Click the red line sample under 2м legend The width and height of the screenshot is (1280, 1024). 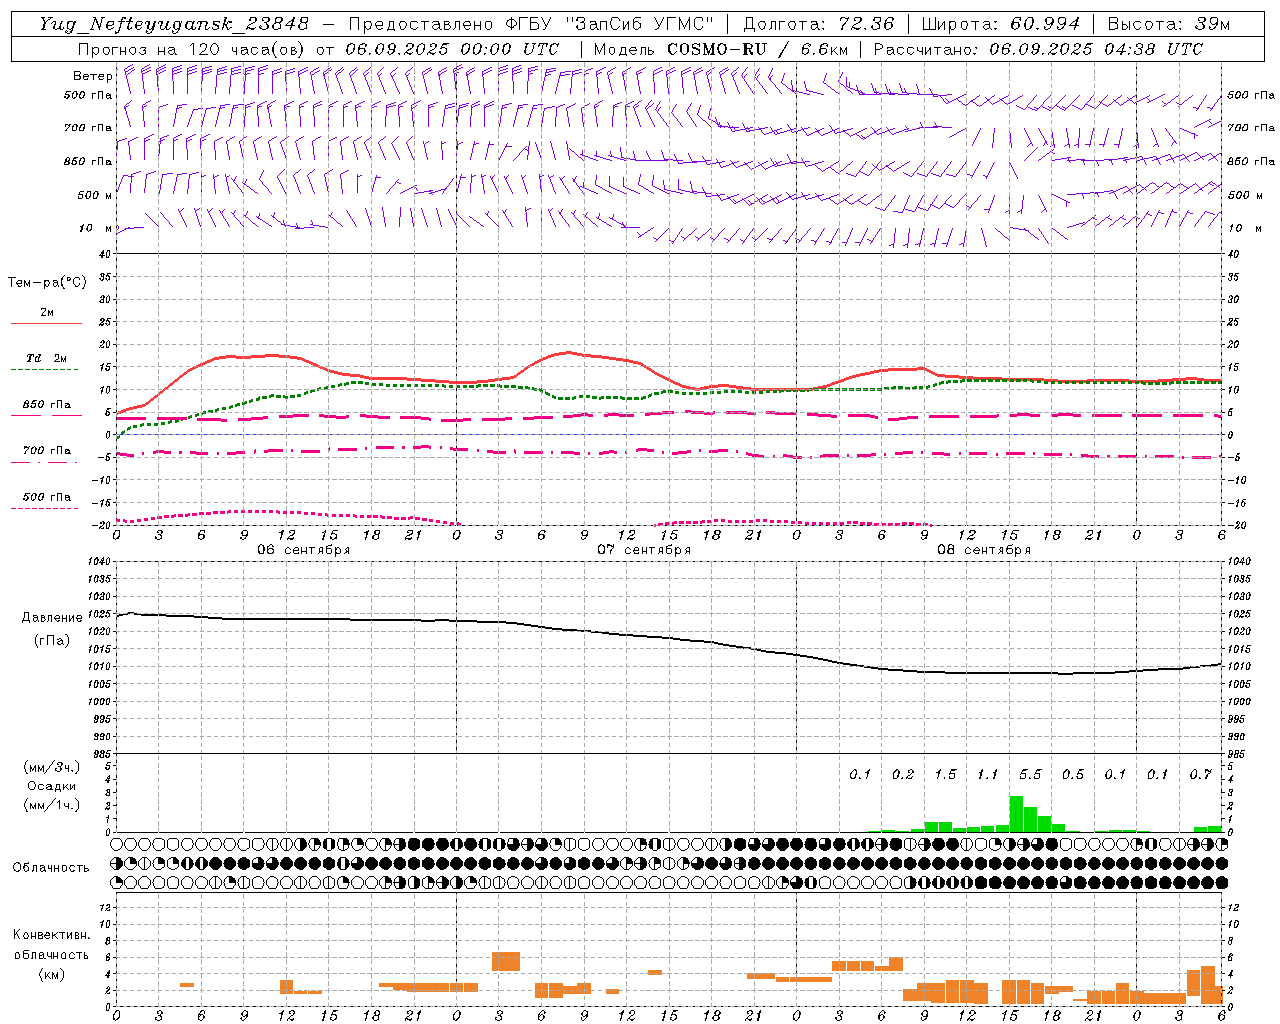point(46,324)
